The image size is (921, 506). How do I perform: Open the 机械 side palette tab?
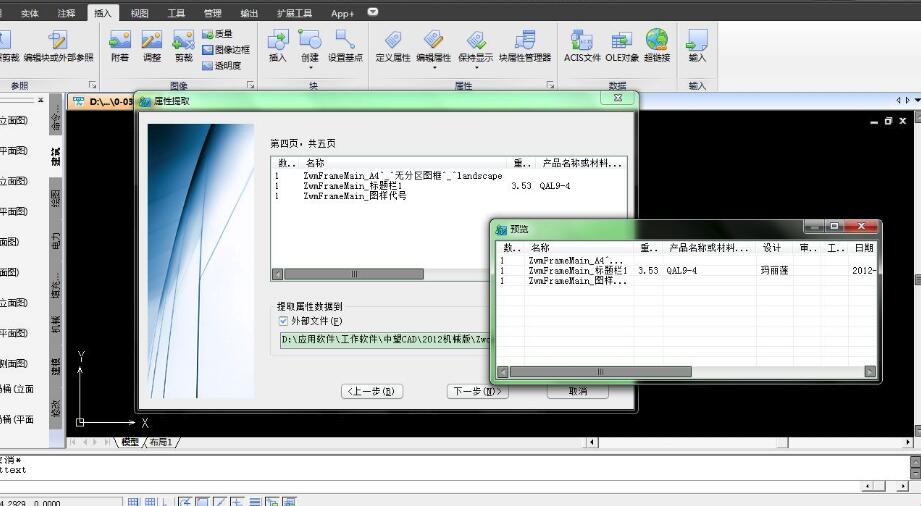[55, 324]
